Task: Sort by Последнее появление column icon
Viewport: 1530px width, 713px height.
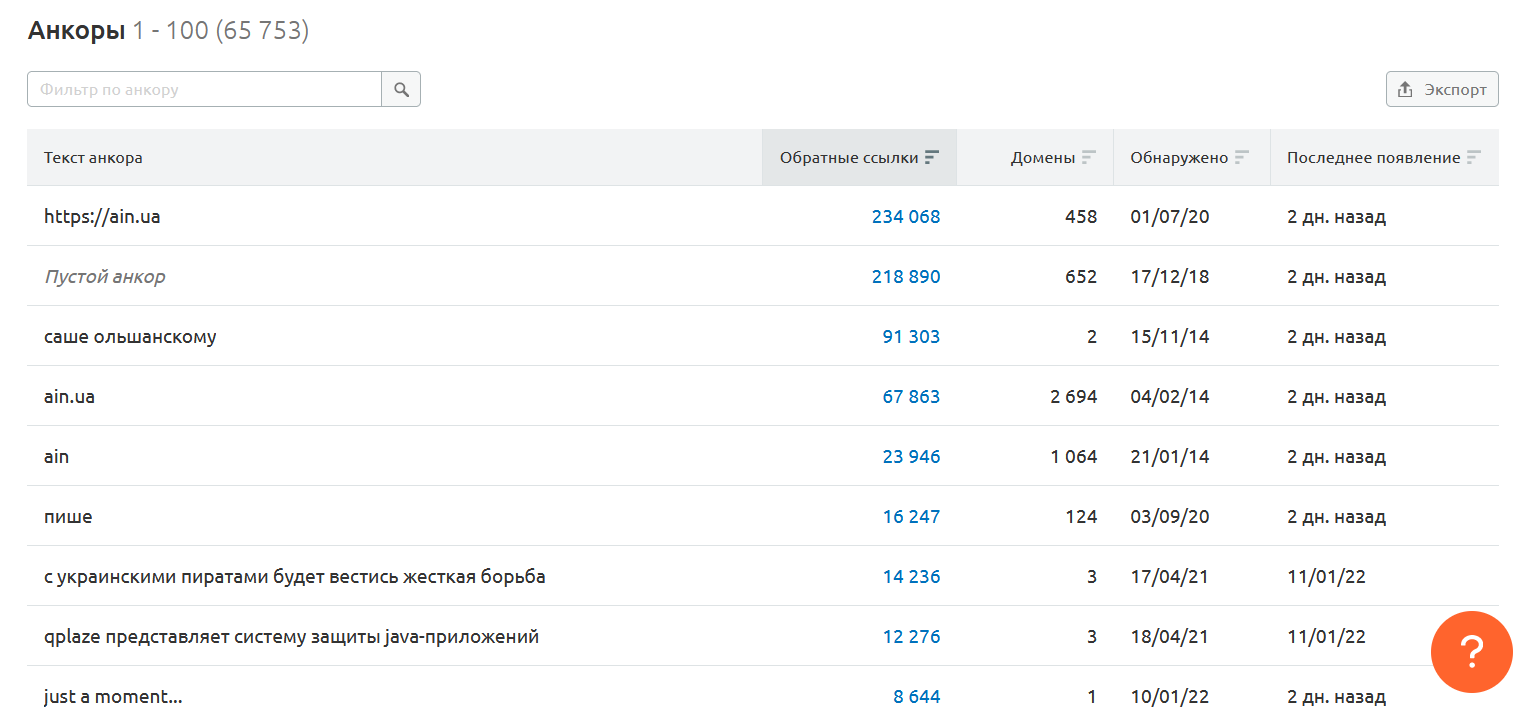Action: [1474, 157]
